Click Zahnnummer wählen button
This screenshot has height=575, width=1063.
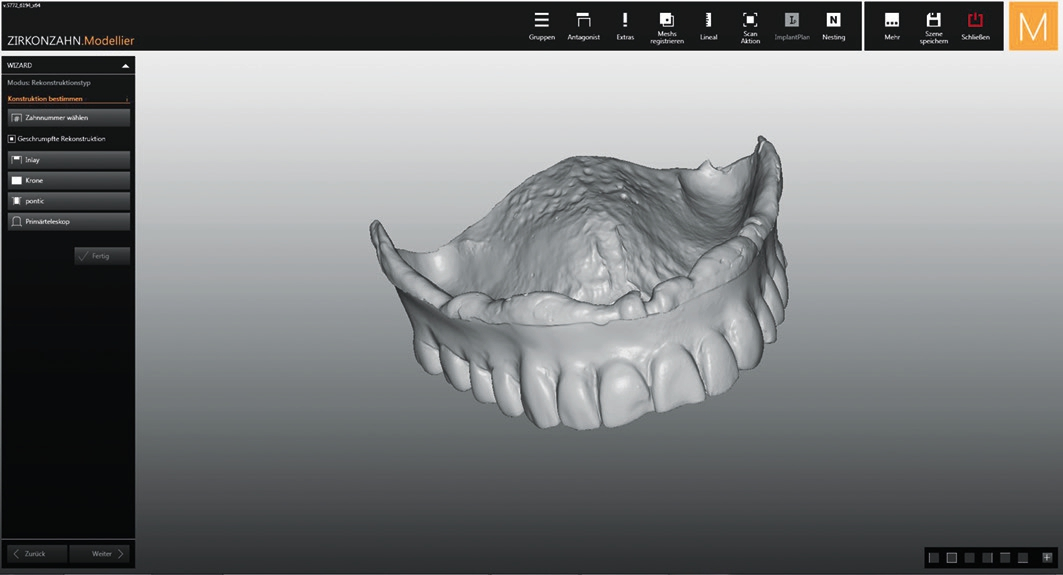[x=68, y=118]
